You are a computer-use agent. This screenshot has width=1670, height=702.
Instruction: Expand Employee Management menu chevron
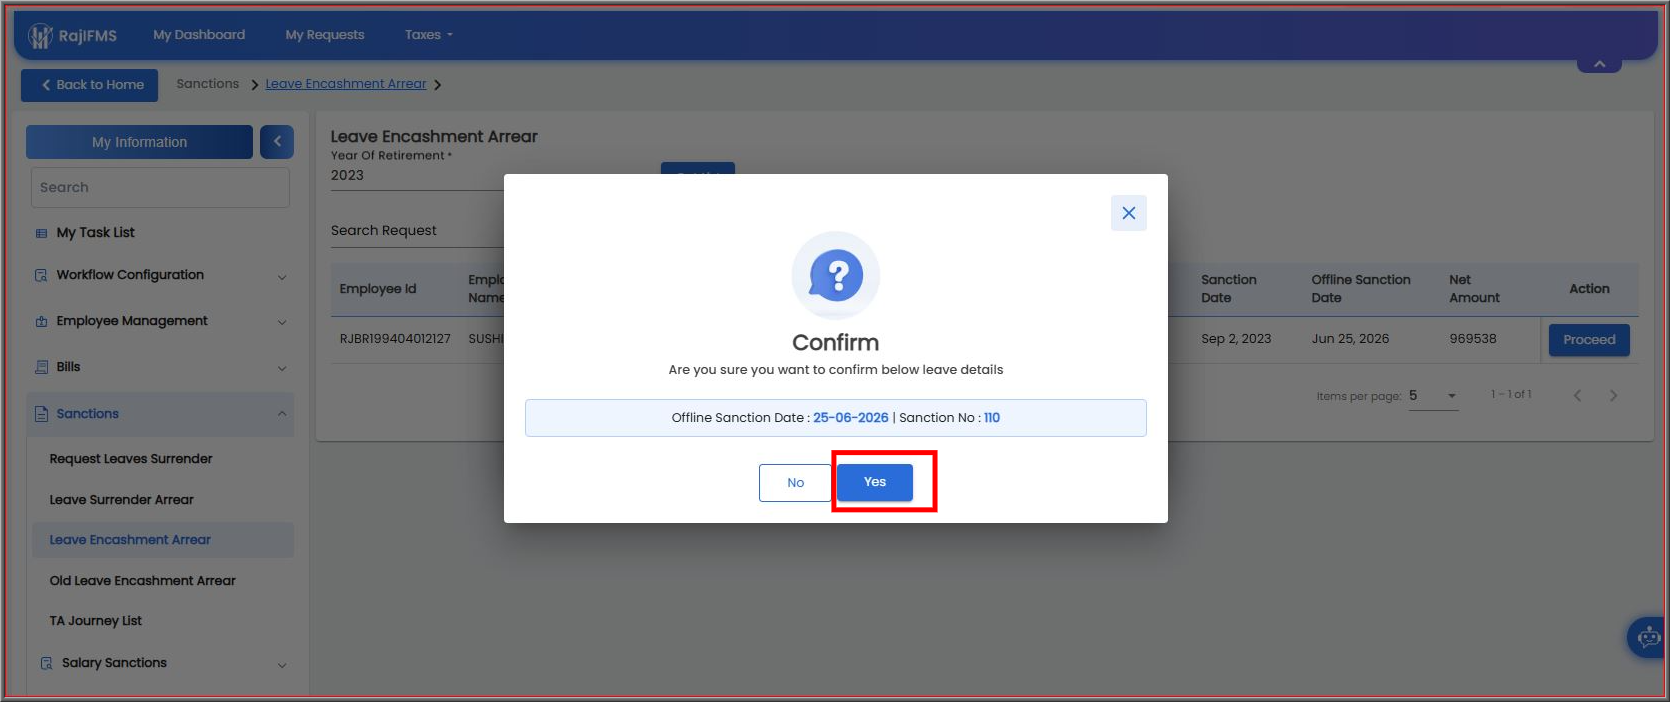tap(282, 322)
